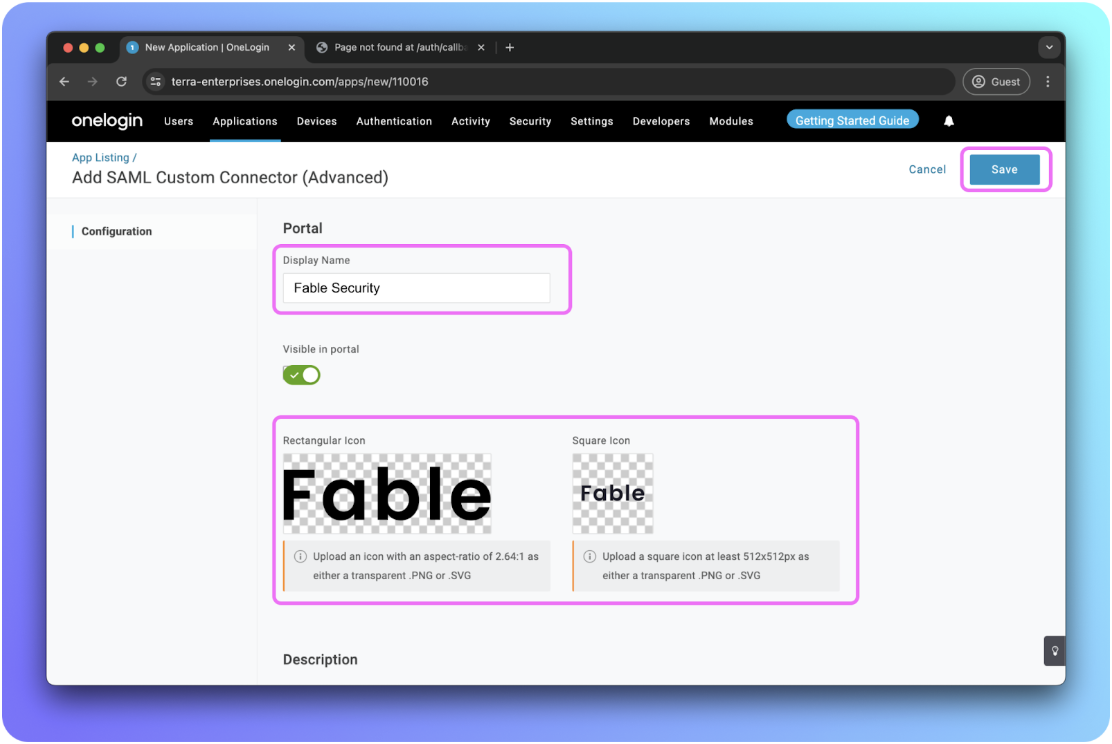Close the New Application OneLogin tab
The width and height of the screenshot is (1112, 744).
point(291,48)
